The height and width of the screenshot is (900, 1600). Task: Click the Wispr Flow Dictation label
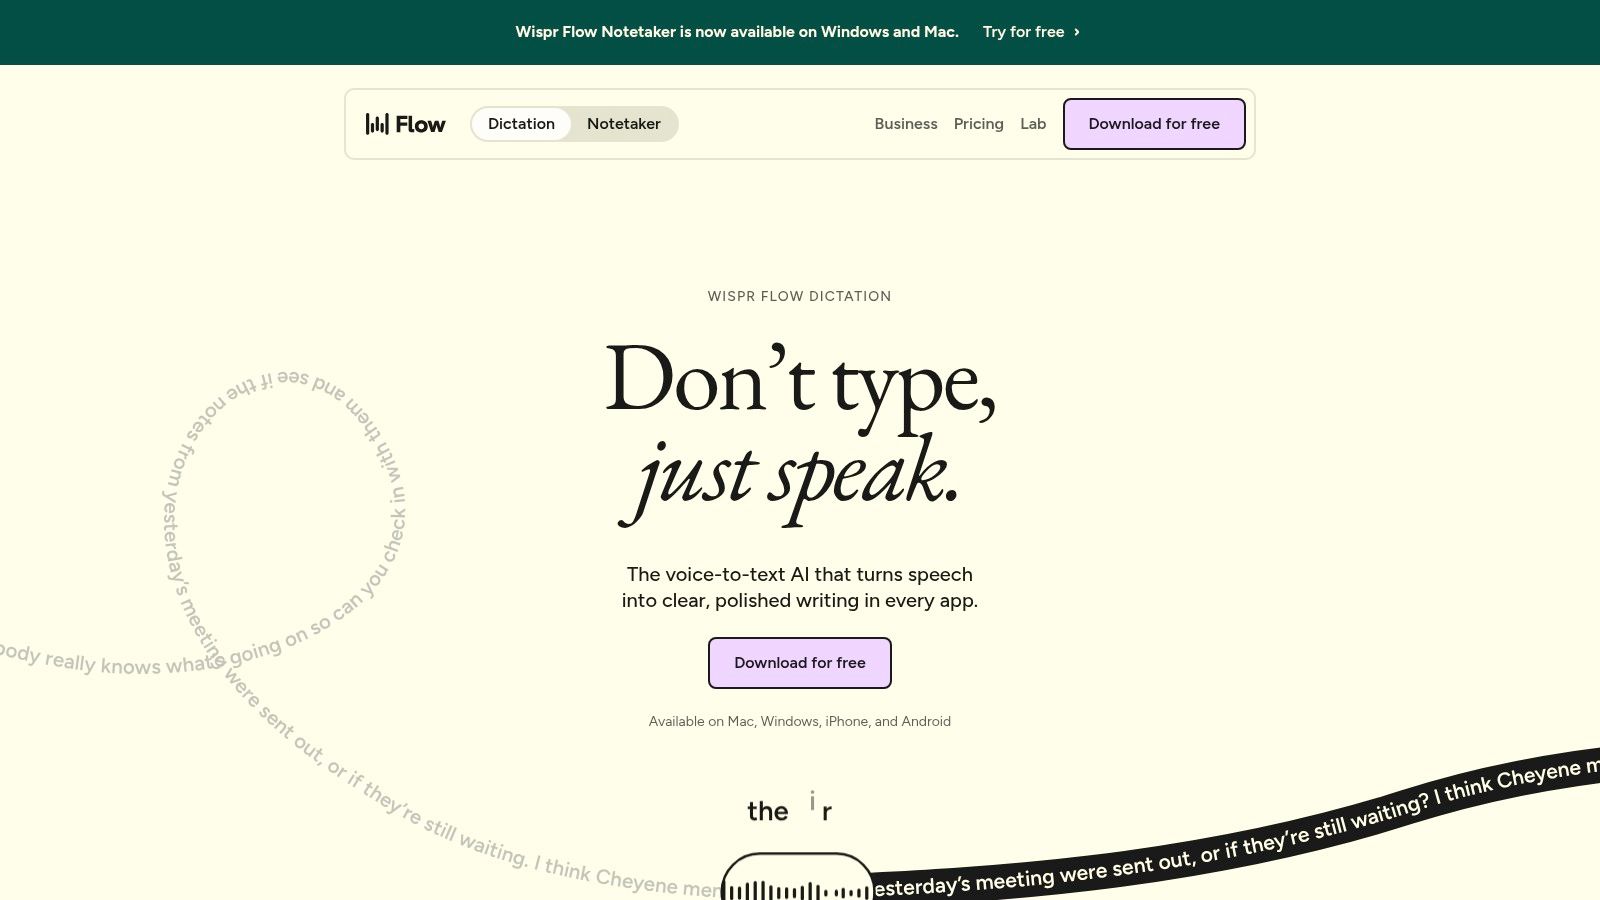[799, 296]
